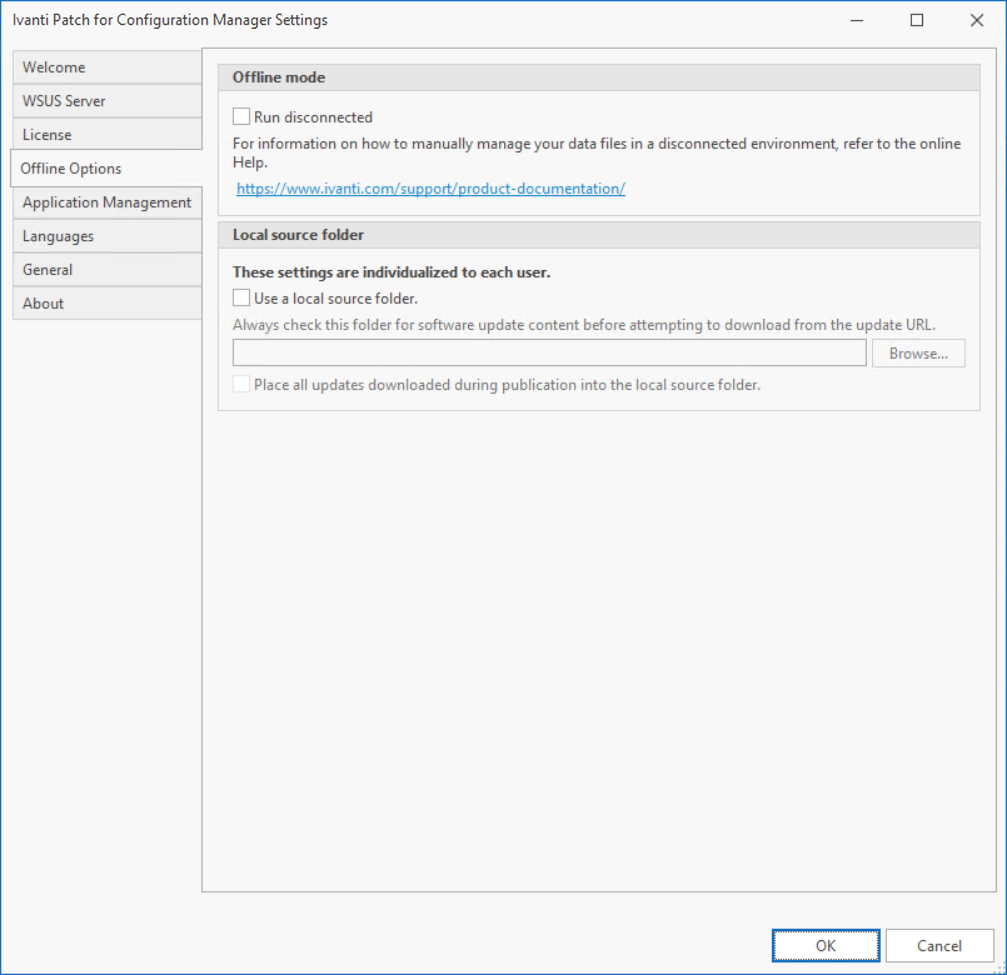Image resolution: width=1007 pixels, height=975 pixels.
Task: Switch to the General tab
Action: tap(106, 270)
